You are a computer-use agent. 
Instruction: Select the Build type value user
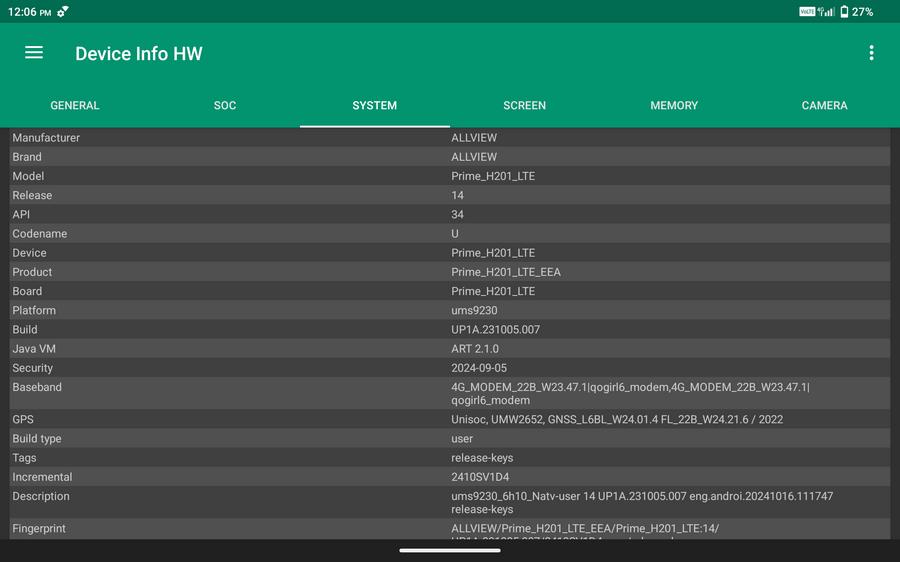462,439
